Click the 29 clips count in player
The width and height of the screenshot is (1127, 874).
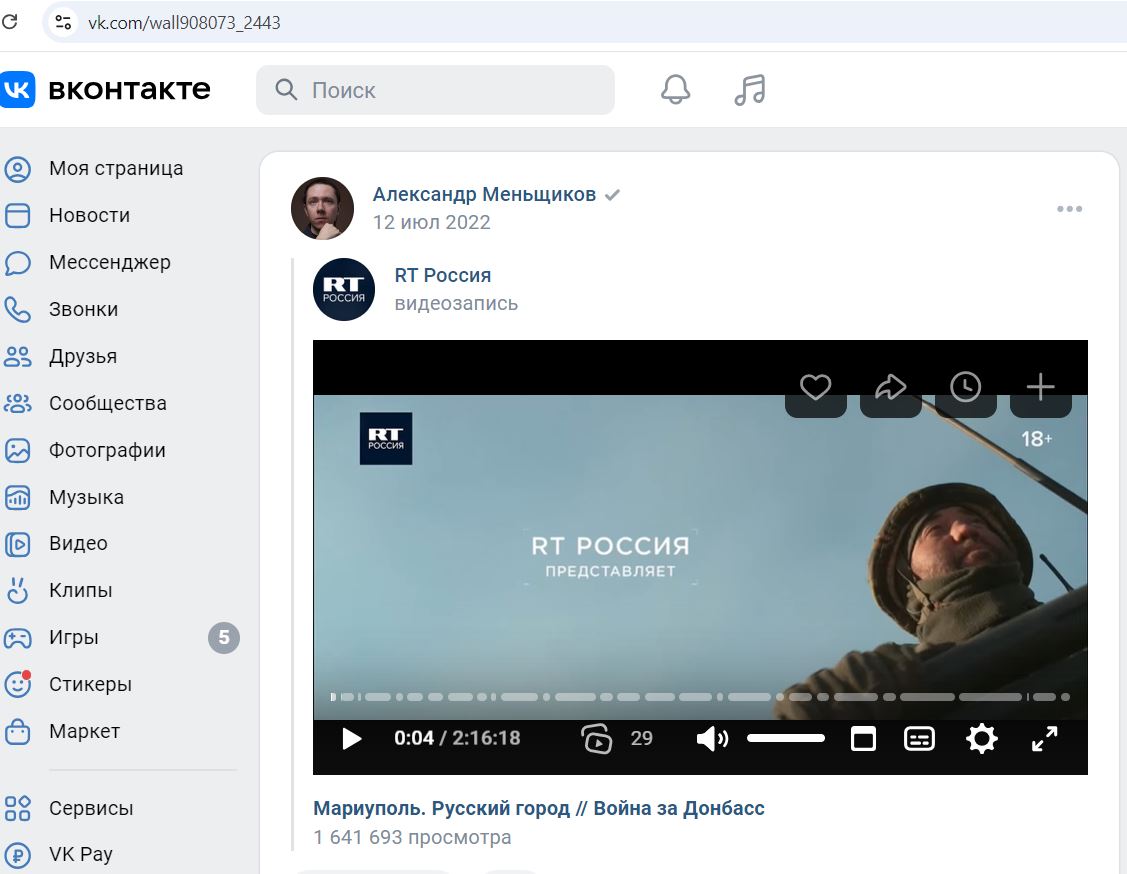click(642, 738)
